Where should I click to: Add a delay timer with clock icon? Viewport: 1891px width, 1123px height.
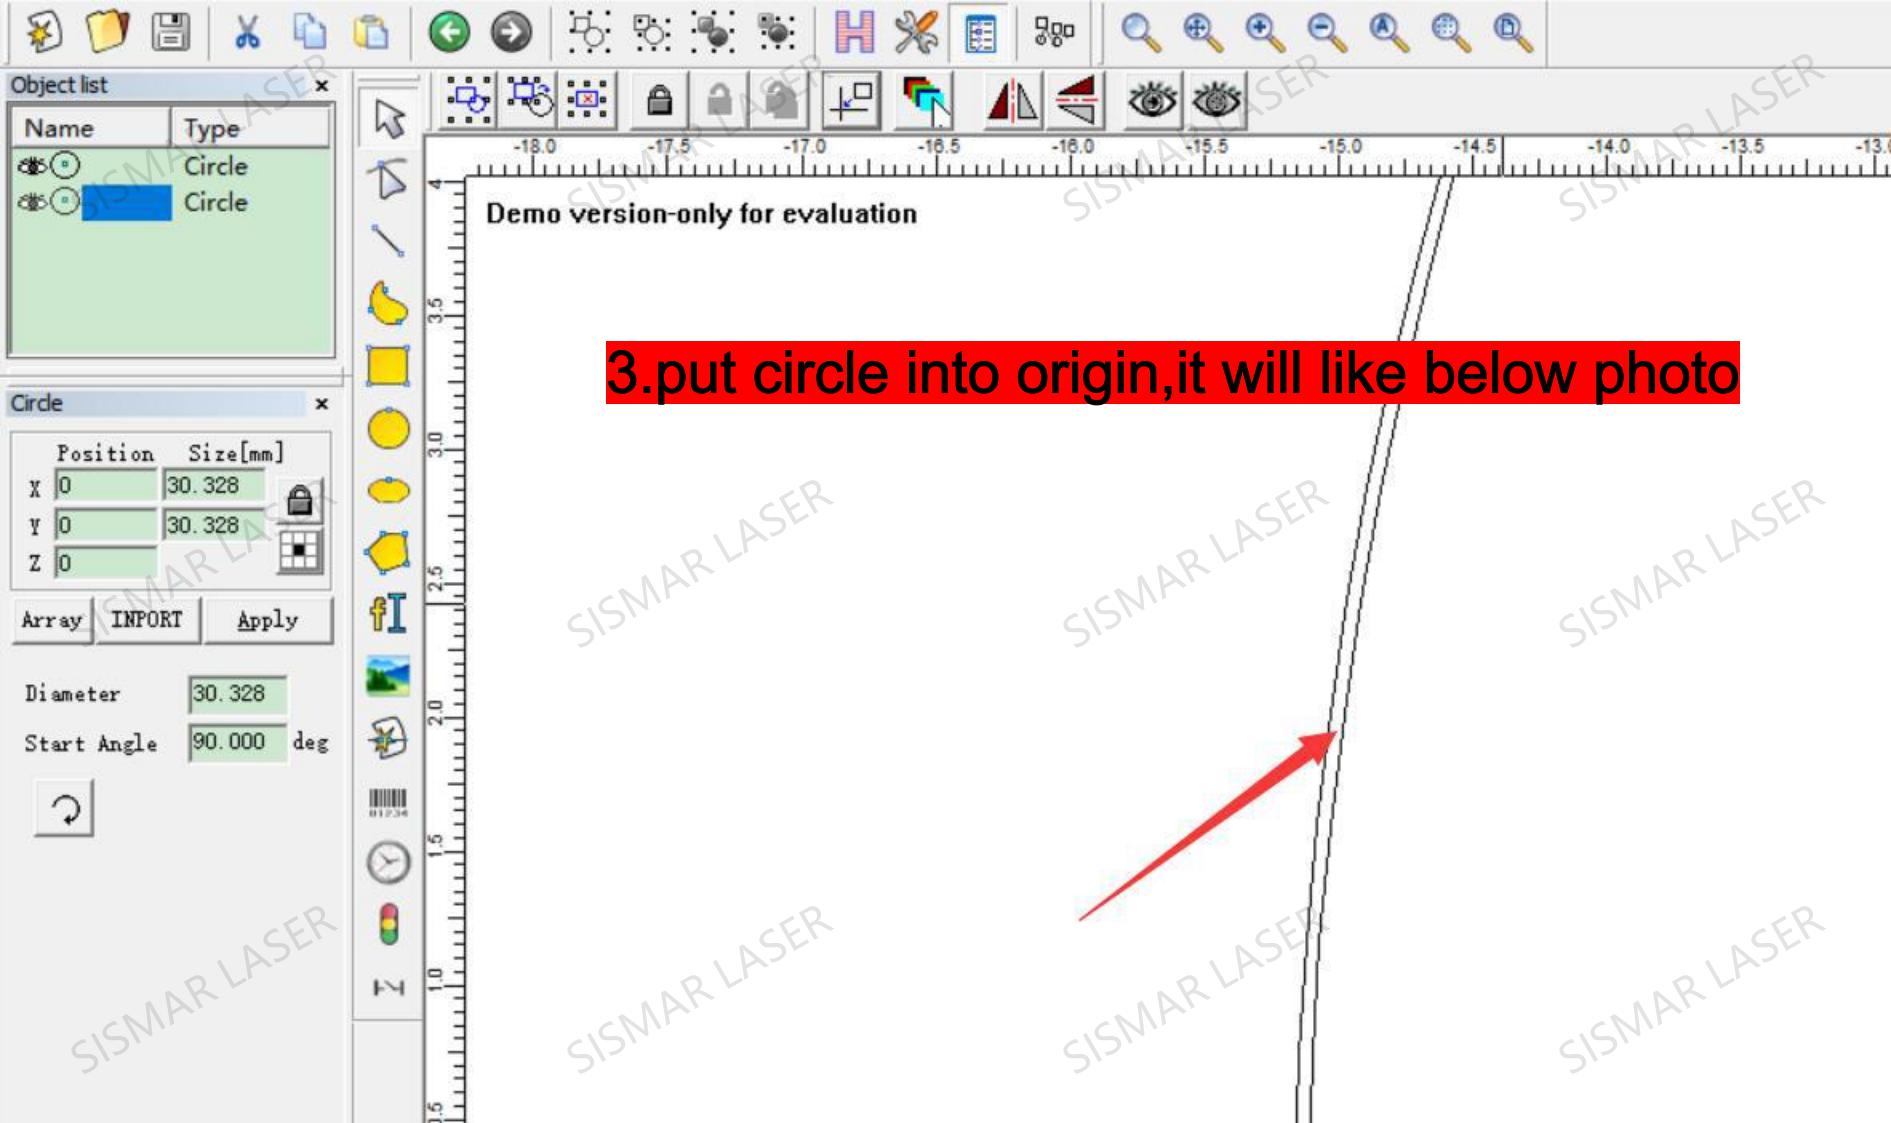tap(388, 862)
